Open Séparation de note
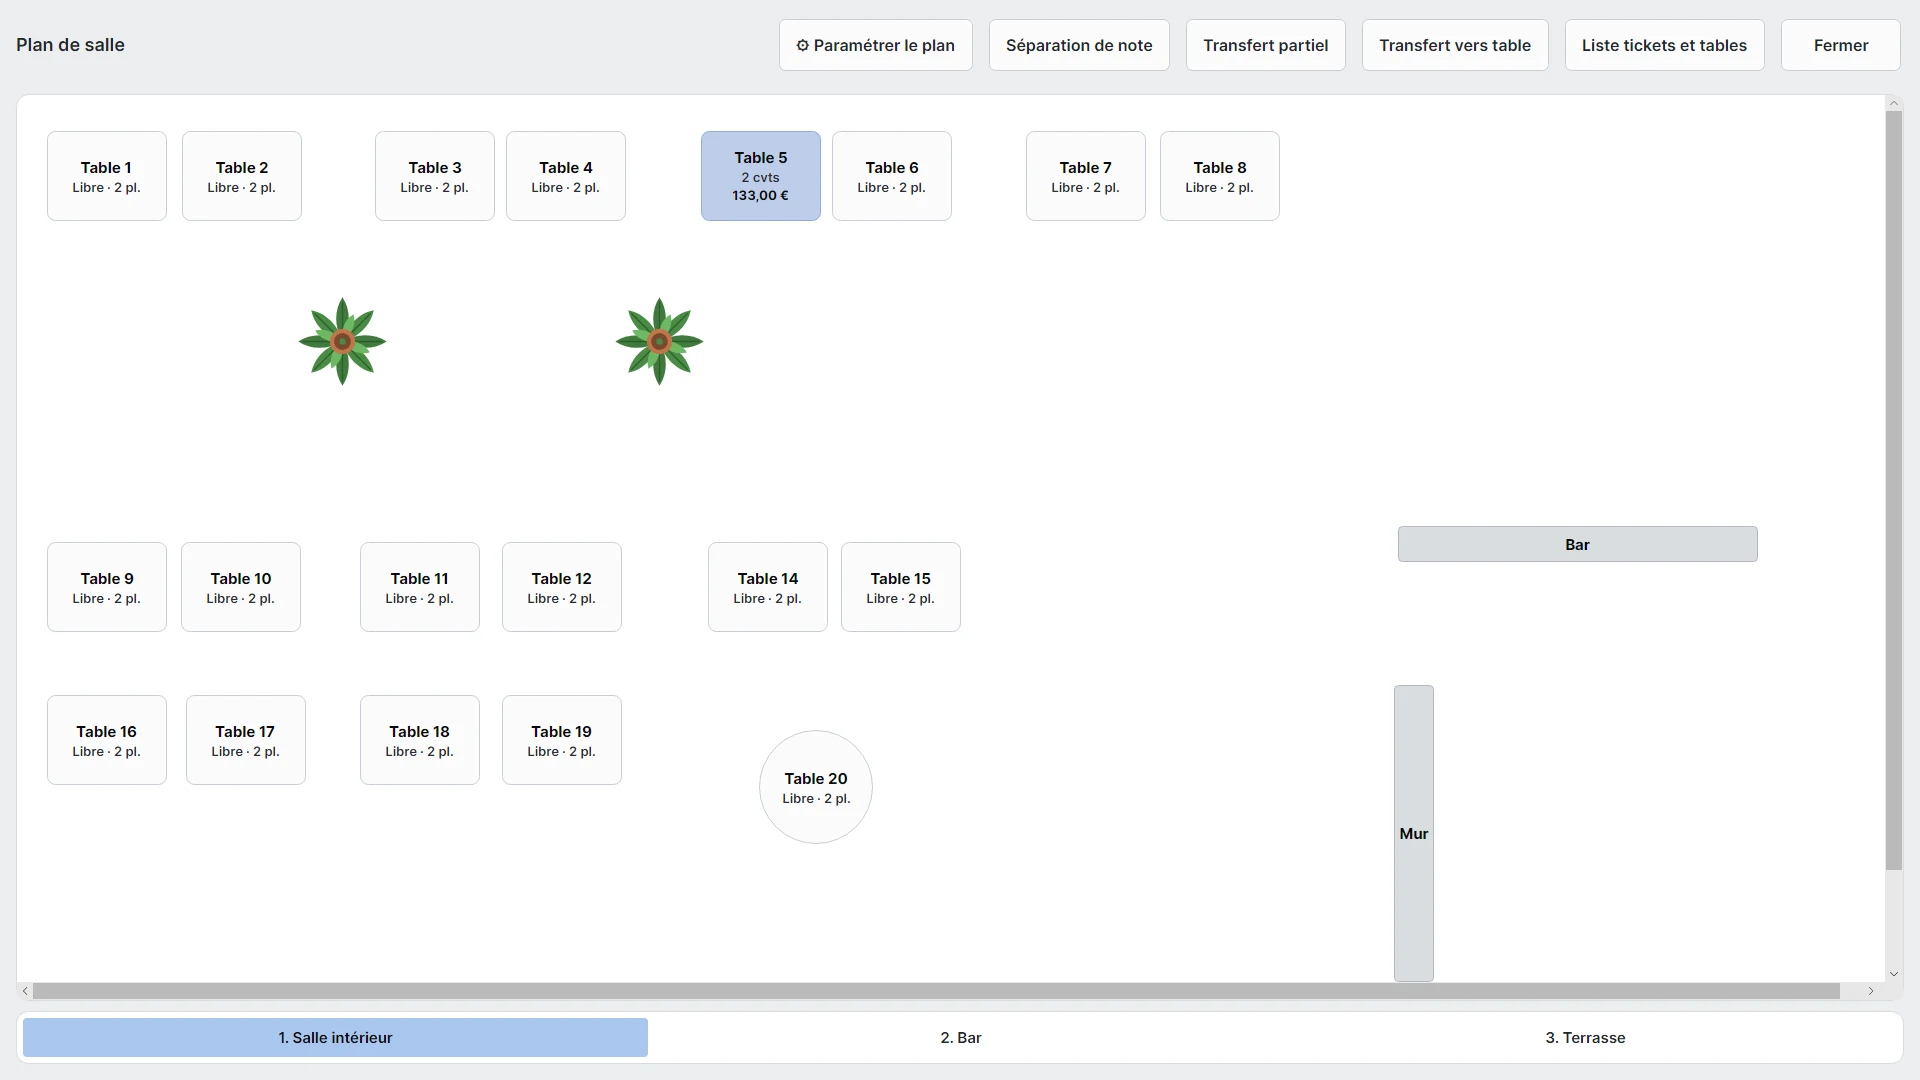 1079,45
